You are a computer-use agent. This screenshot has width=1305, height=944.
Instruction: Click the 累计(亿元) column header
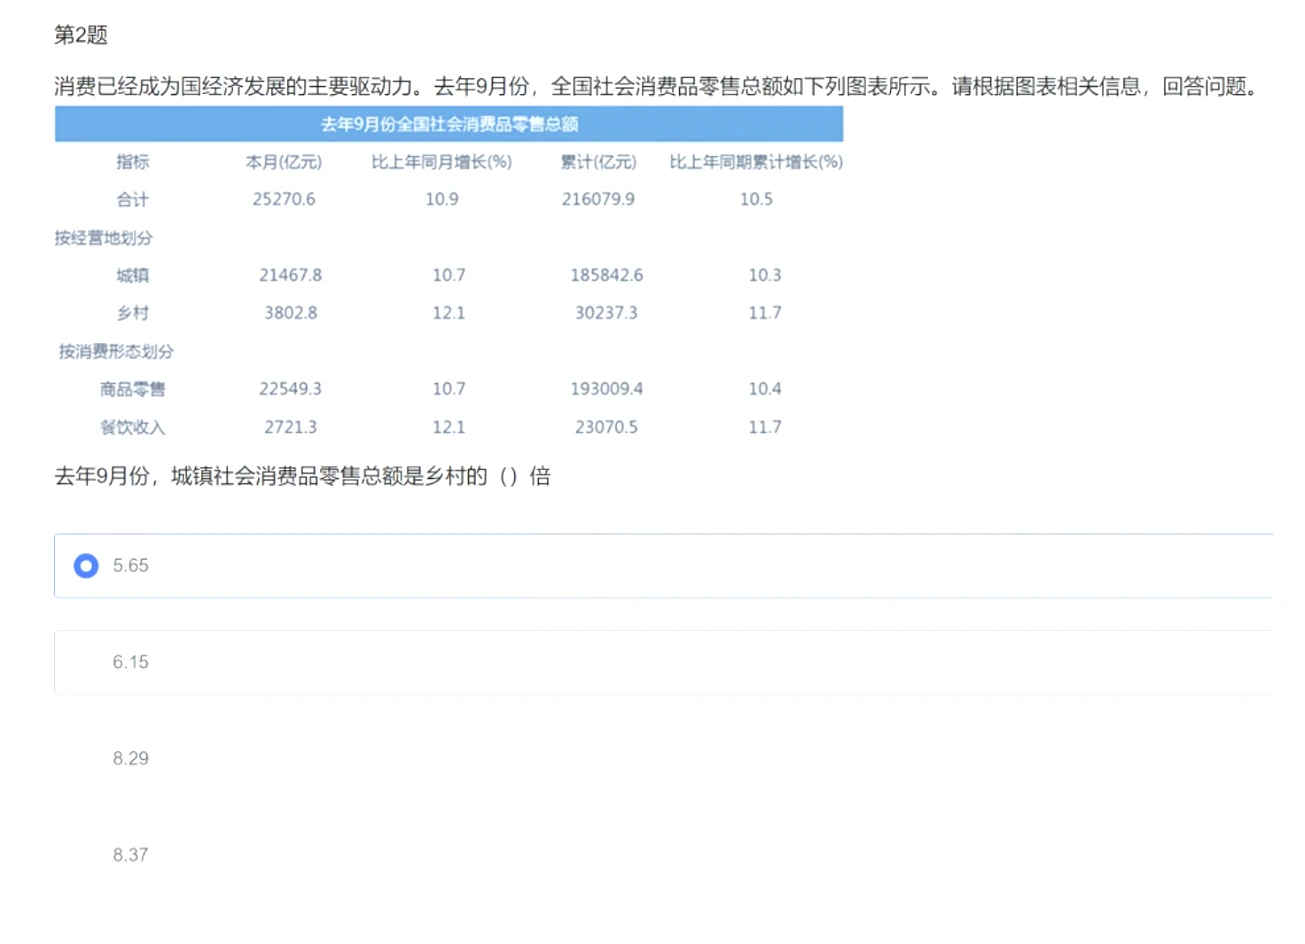[598, 162]
